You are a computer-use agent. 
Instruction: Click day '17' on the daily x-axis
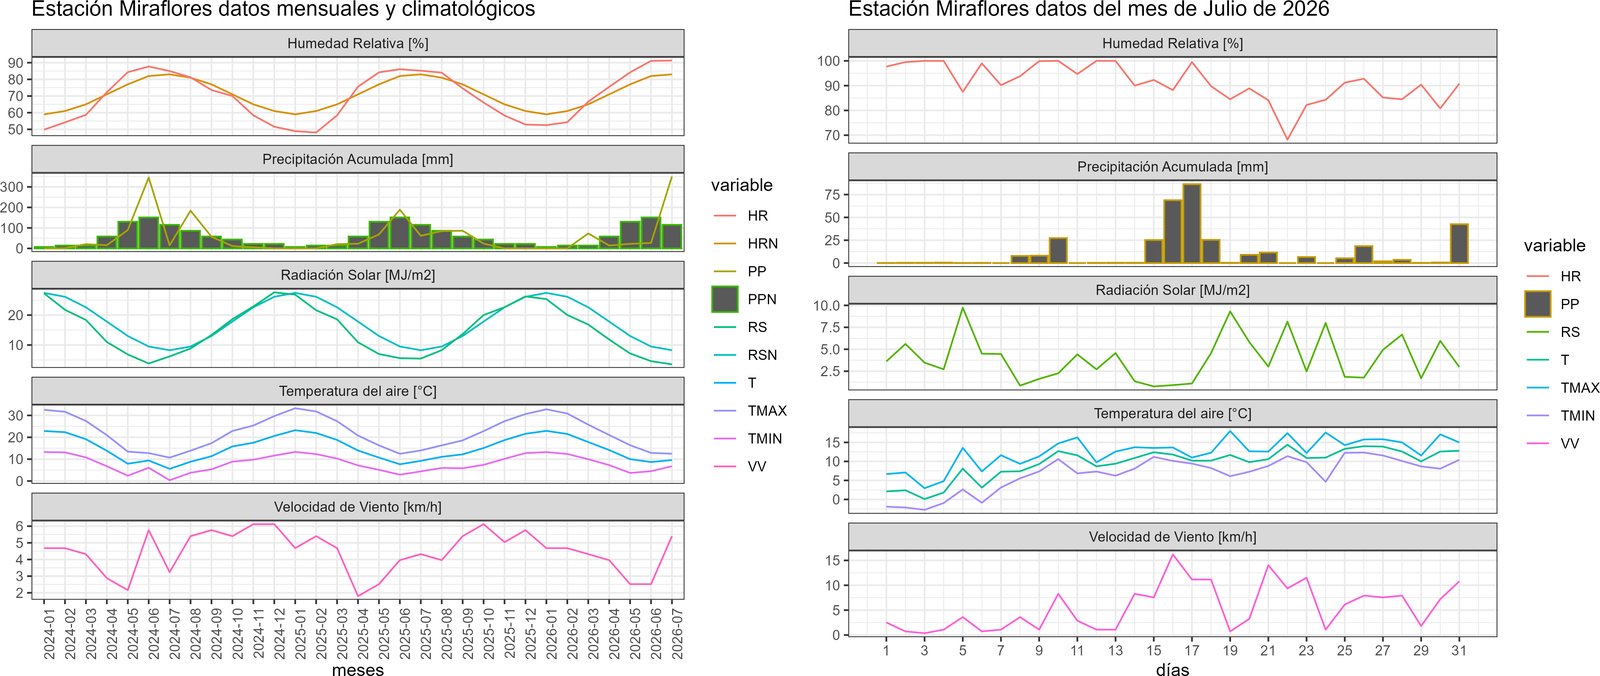point(1192,650)
